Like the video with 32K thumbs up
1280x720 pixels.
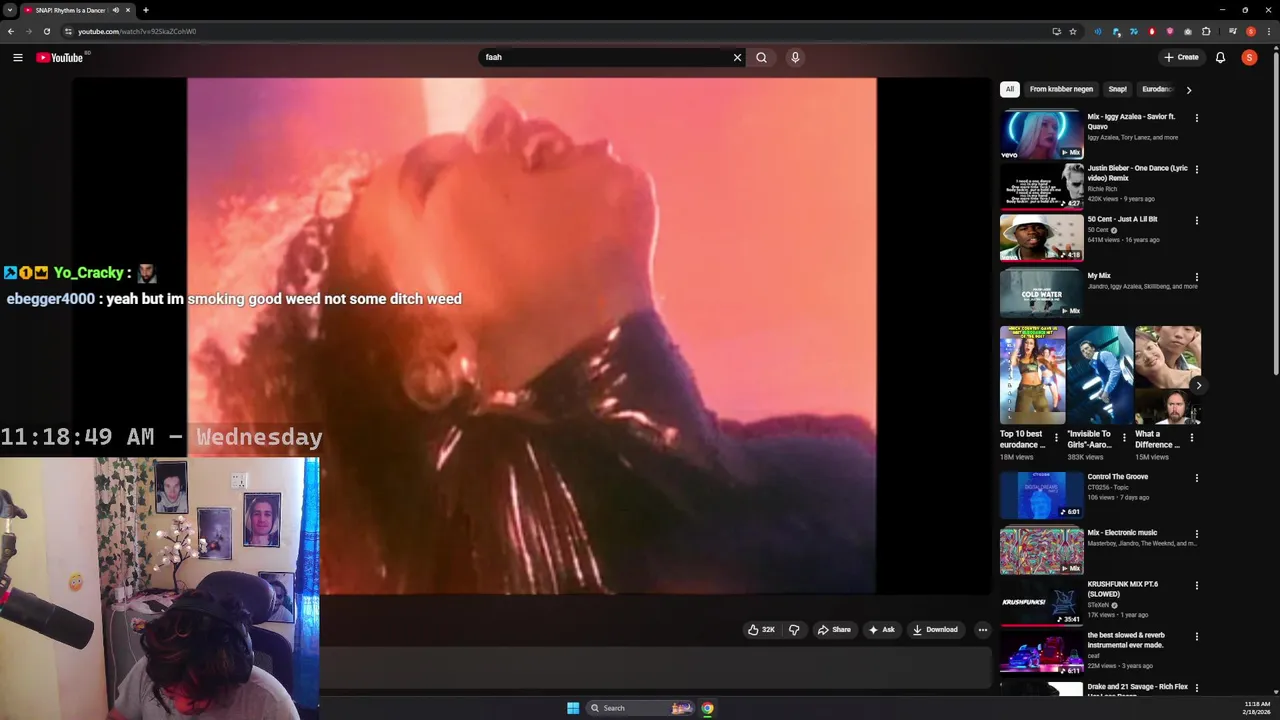pyautogui.click(x=762, y=630)
